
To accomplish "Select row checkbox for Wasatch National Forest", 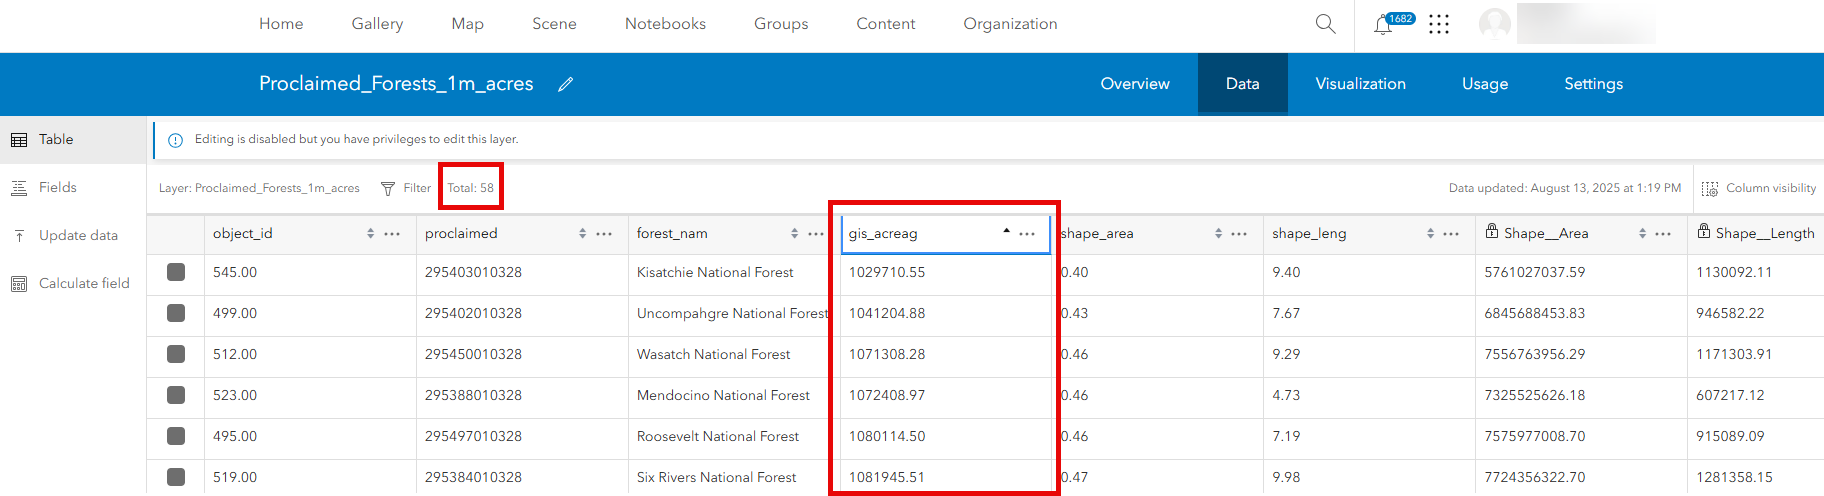I will tap(176, 354).
